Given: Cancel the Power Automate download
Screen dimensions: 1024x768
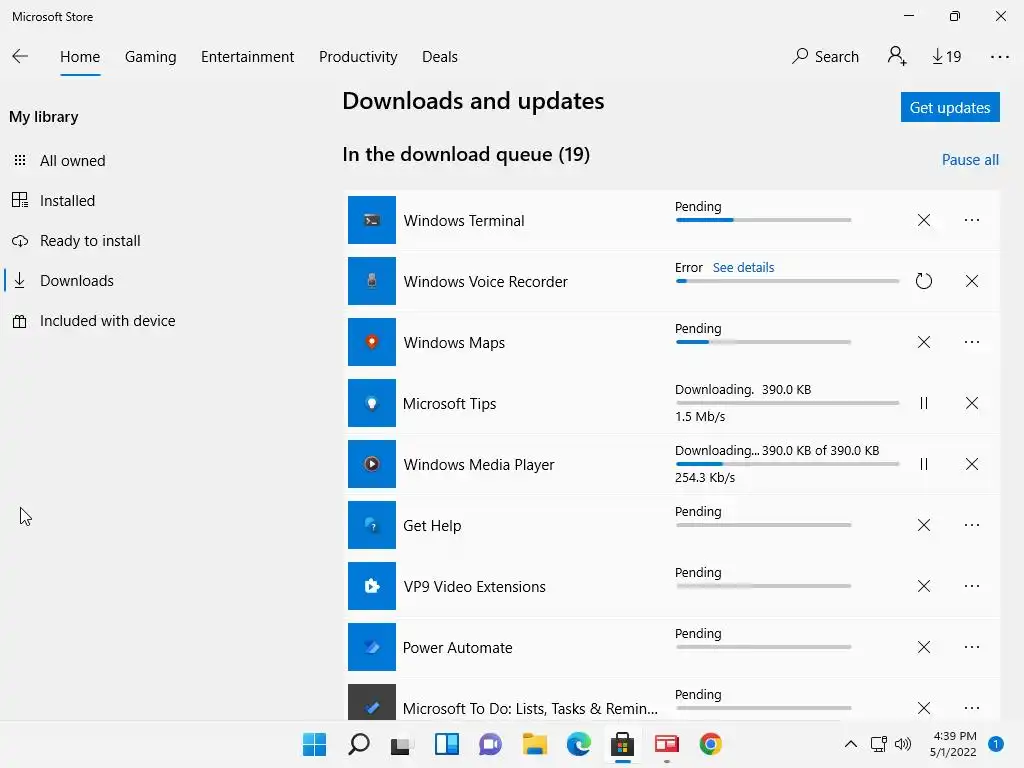Looking at the screenshot, I should pyautogui.click(x=923, y=647).
